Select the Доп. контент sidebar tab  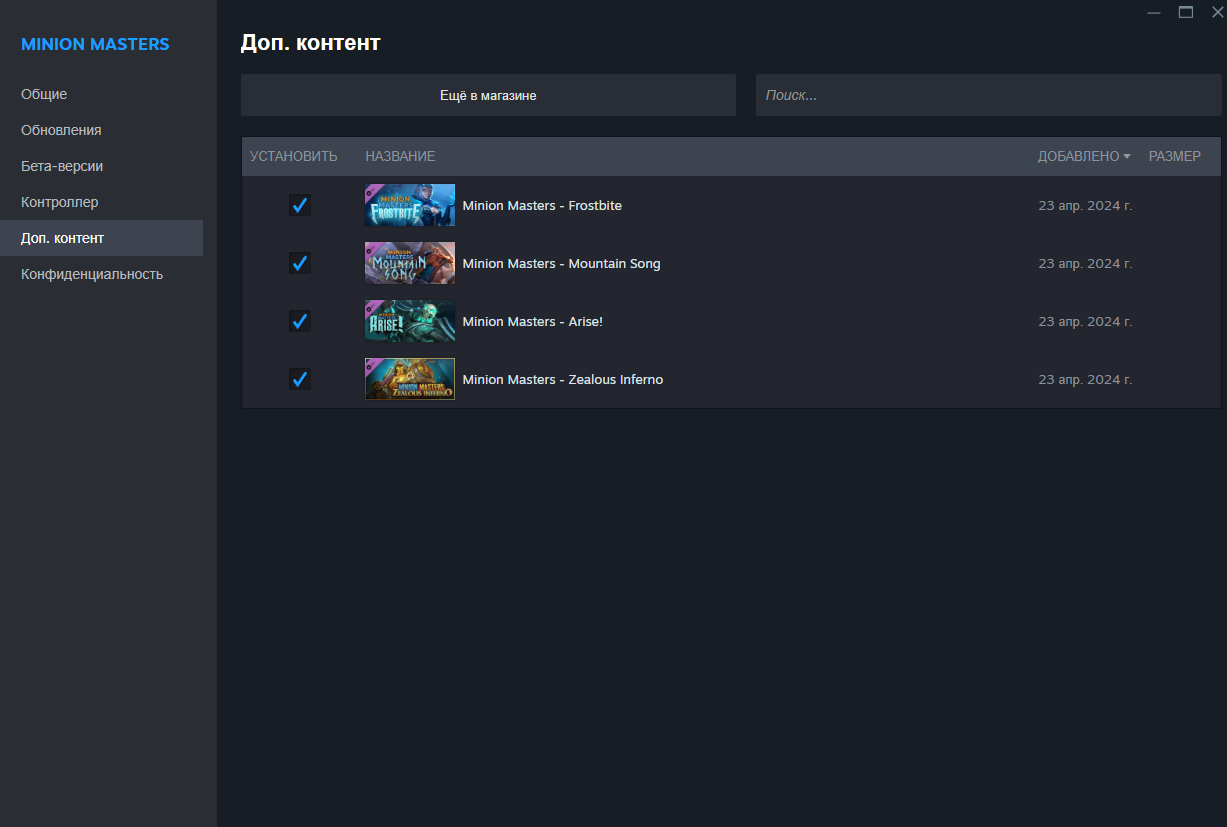[101, 238]
